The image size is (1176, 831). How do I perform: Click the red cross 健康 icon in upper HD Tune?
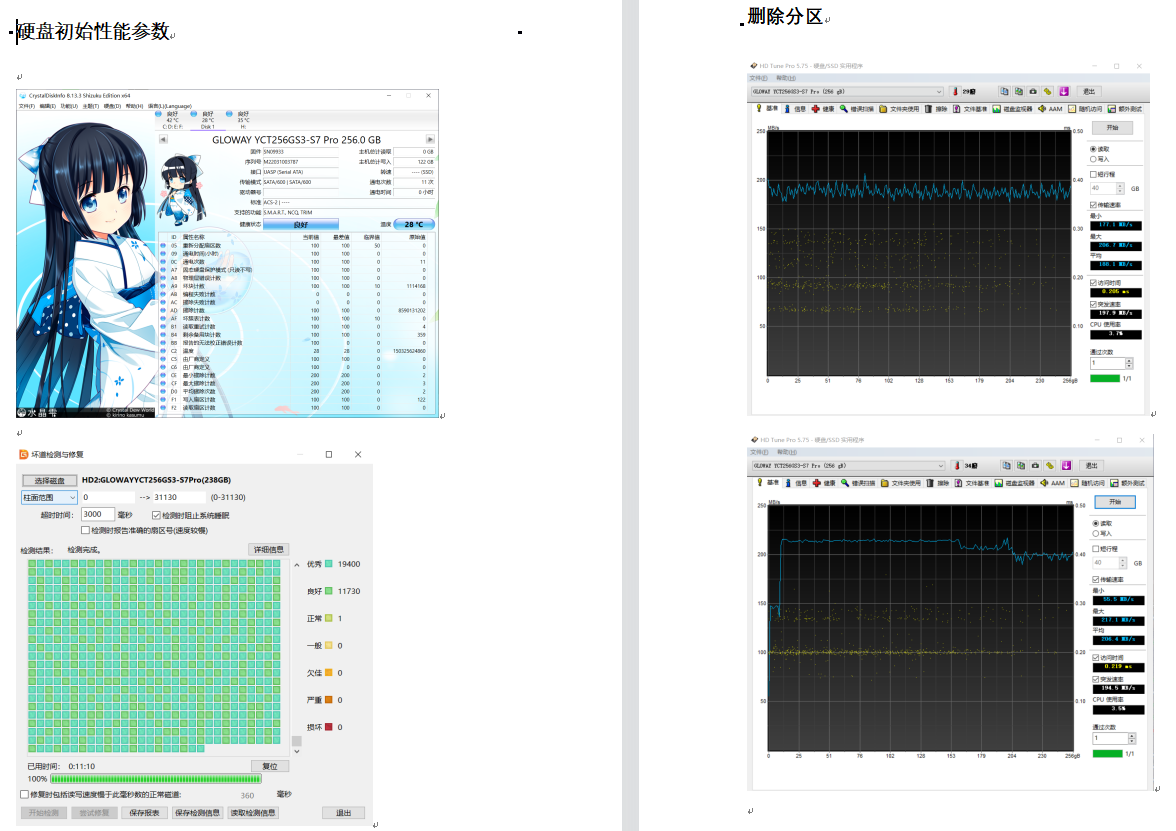(x=815, y=109)
